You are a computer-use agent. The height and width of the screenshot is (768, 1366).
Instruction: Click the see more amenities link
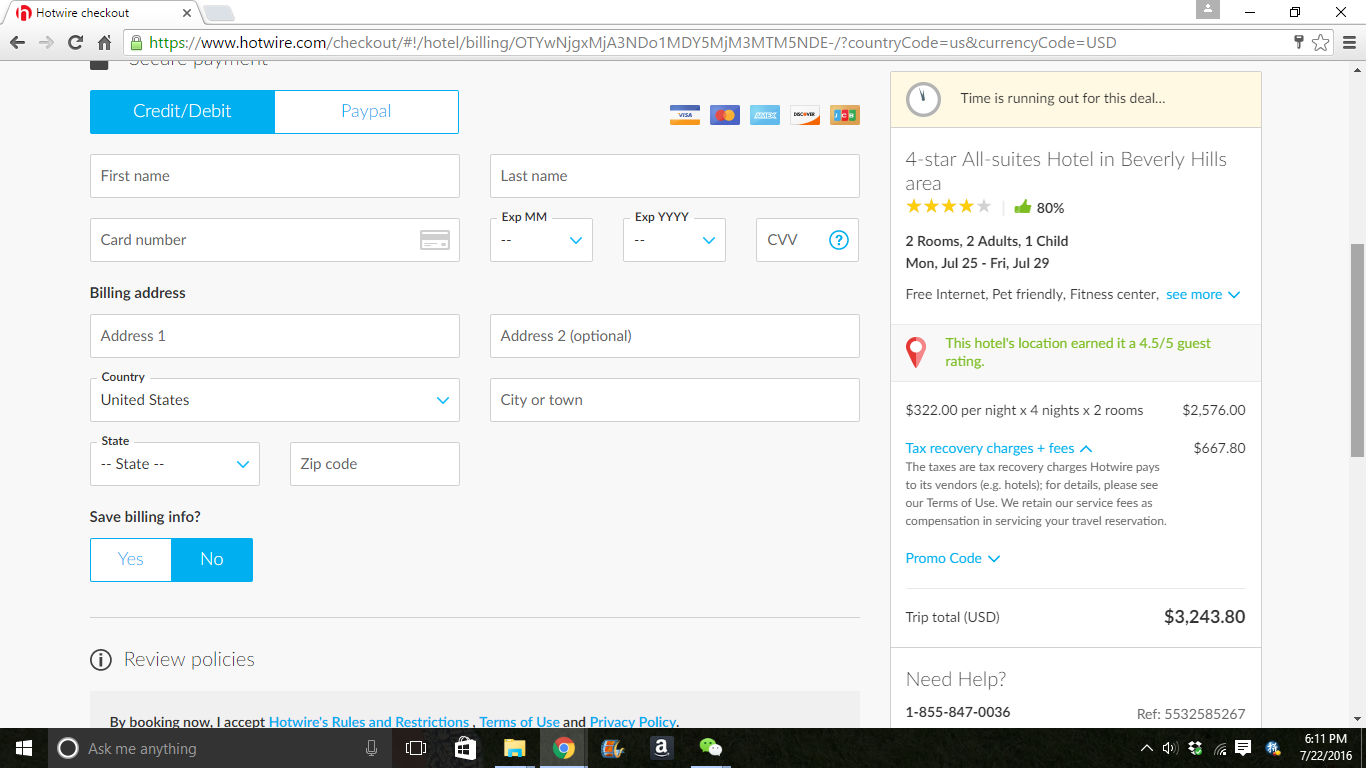1202,295
